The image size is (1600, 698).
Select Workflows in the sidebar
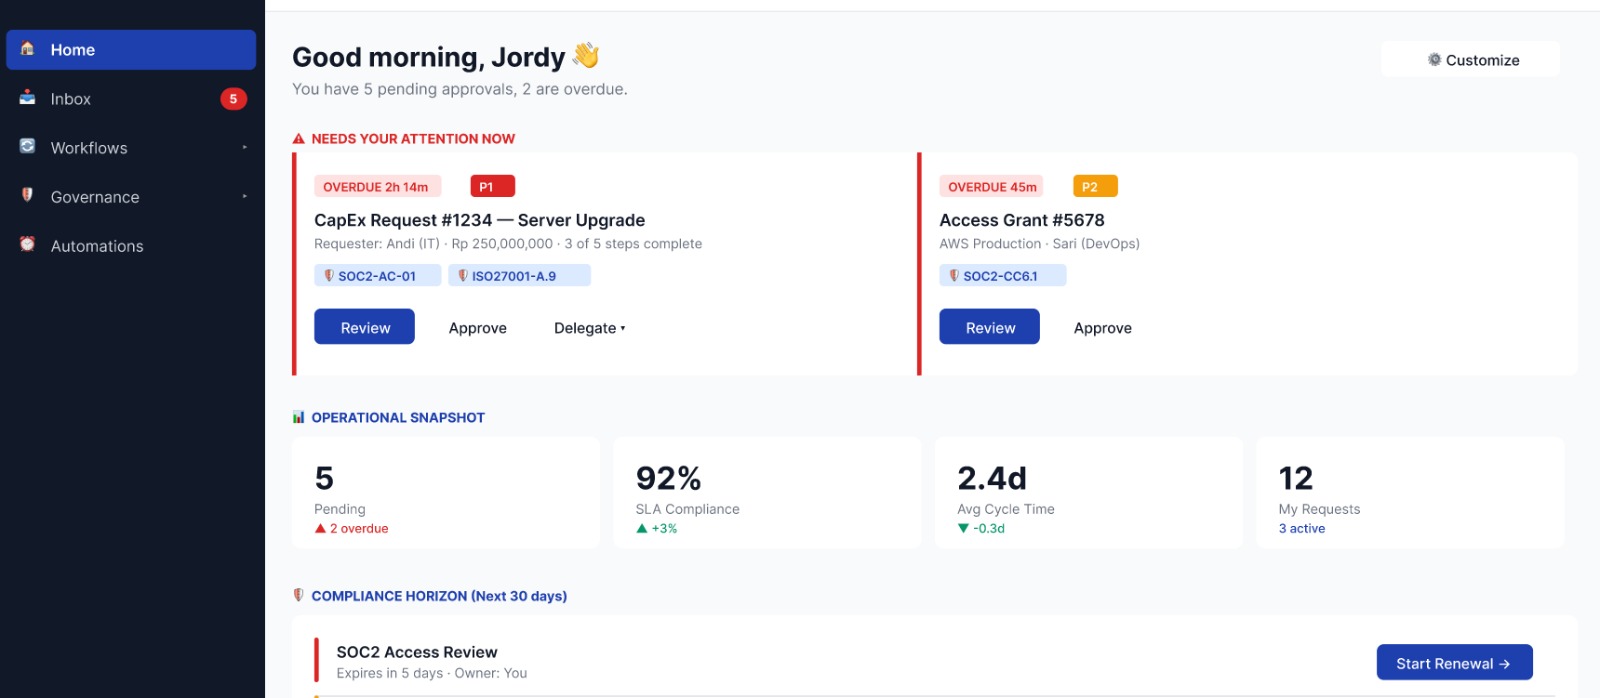point(131,148)
